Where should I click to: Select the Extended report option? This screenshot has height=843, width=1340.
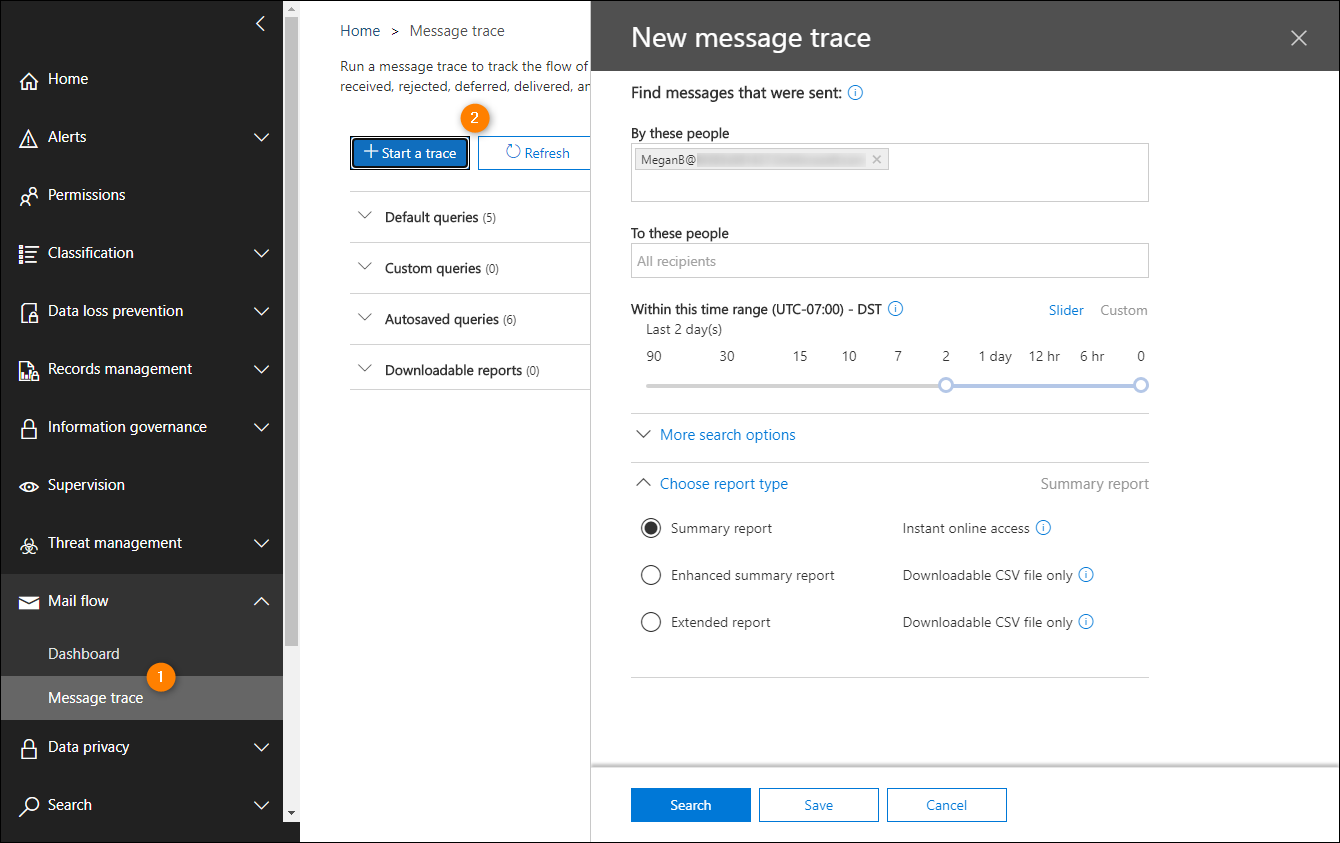(651, 622)
